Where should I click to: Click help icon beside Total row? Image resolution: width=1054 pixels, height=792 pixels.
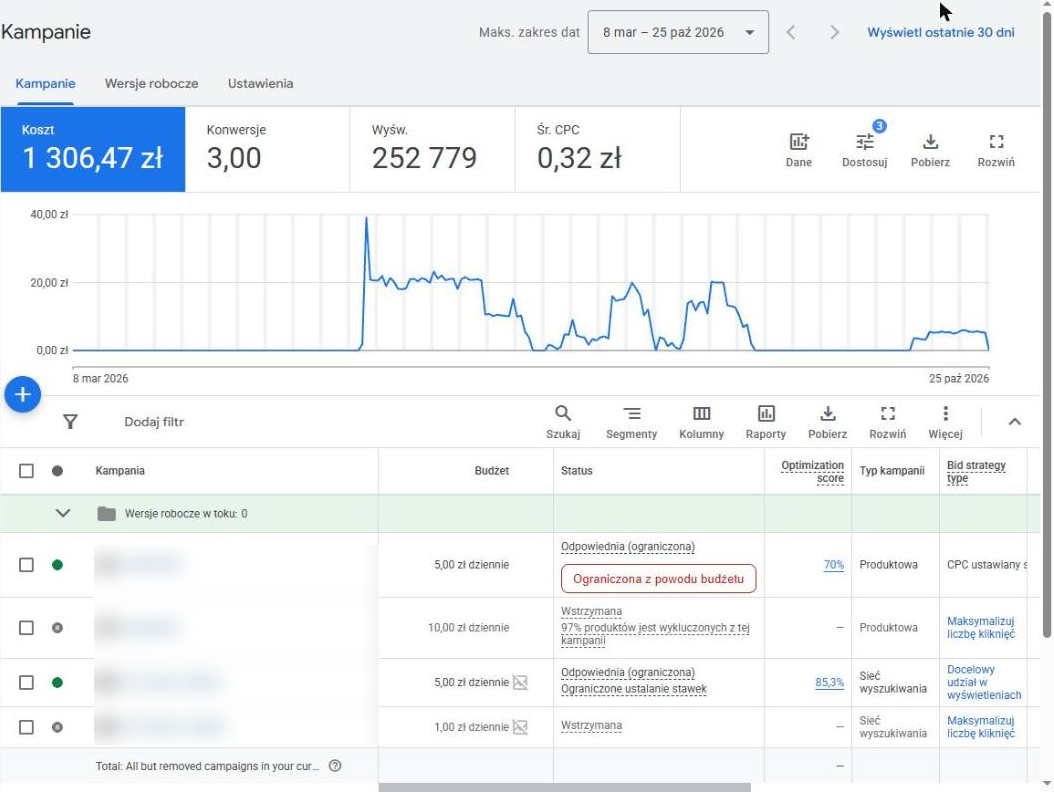[x=335, y=766]
